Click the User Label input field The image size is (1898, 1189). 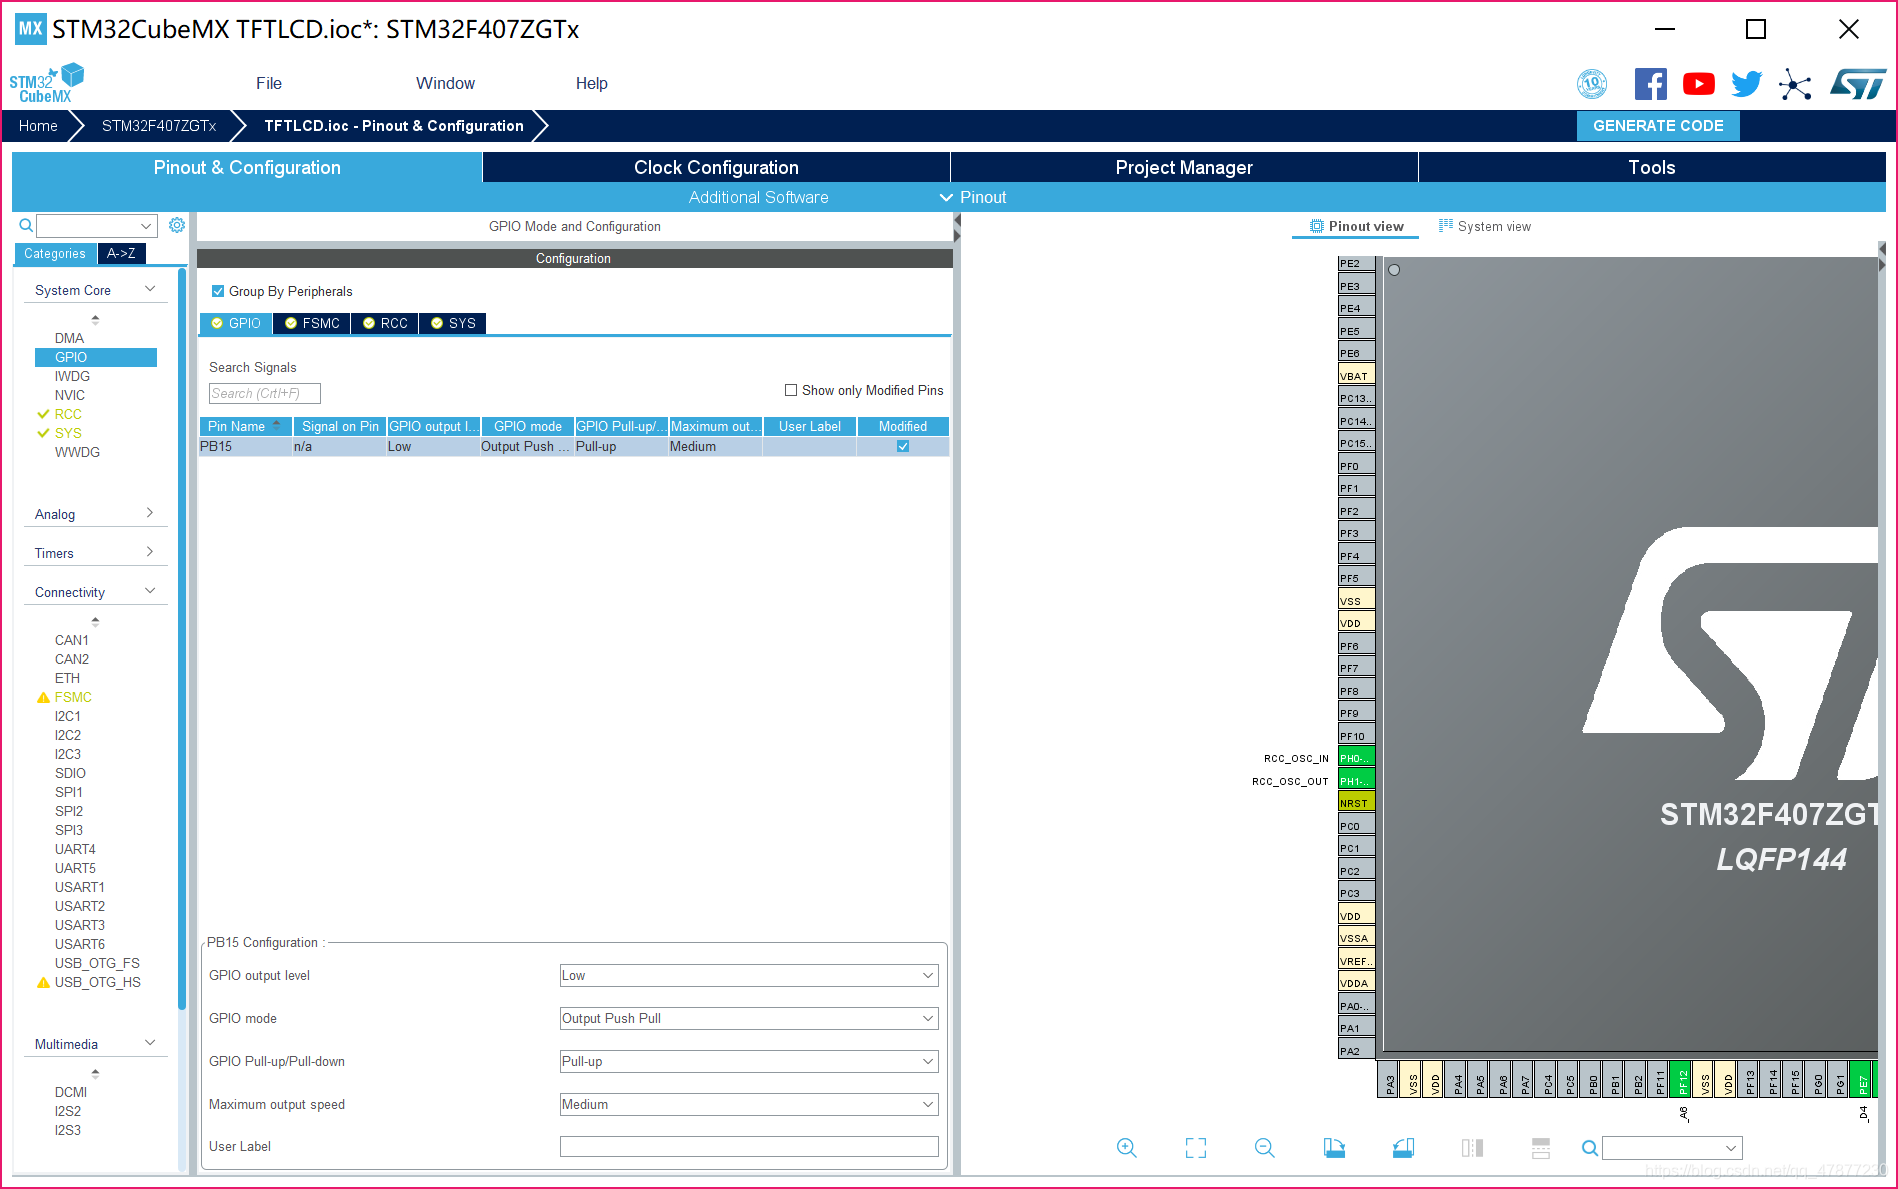(x=749, y=1146)
